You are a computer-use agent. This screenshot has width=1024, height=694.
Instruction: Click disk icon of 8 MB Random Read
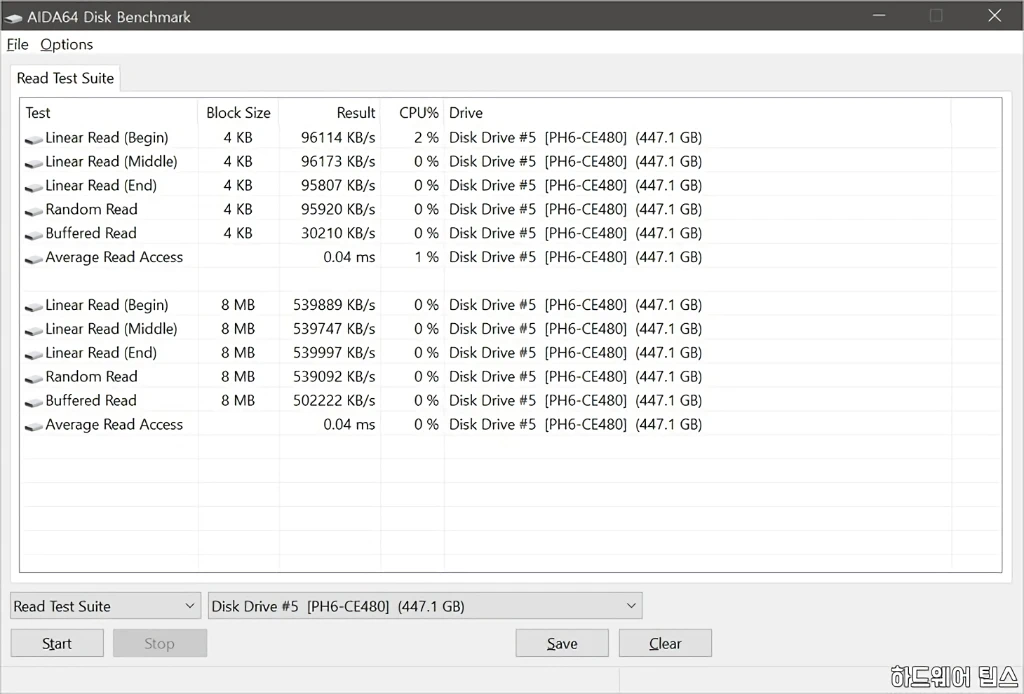34,379
